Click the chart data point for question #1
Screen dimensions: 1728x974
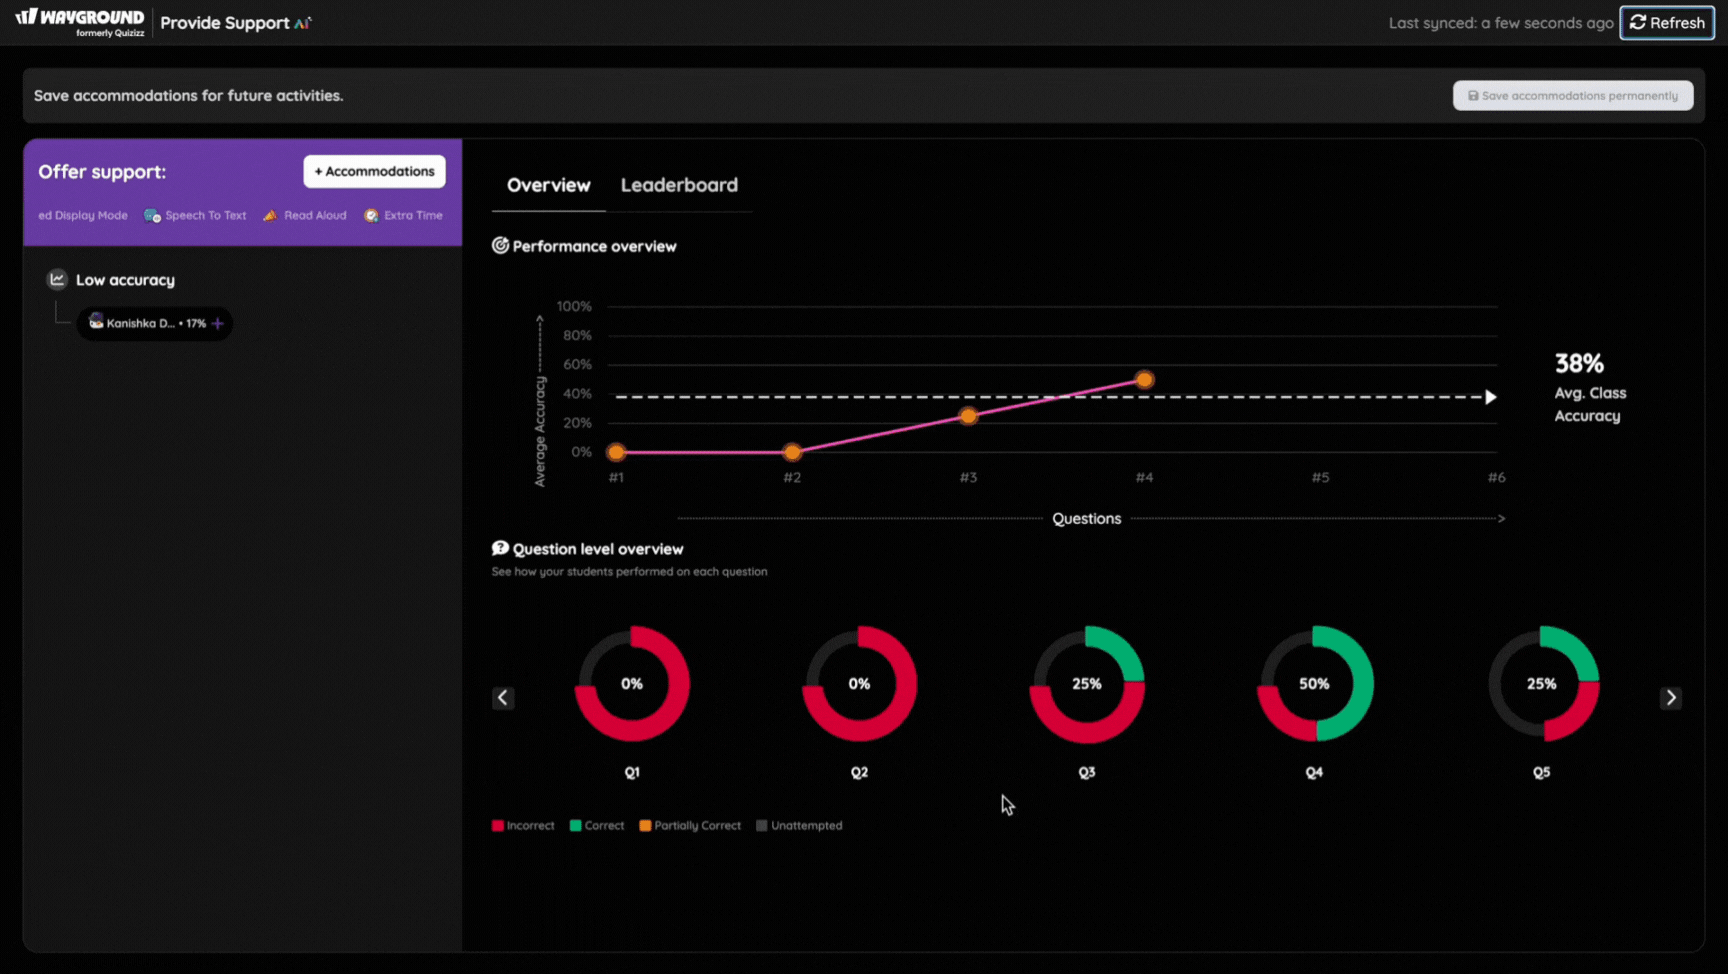616,452
